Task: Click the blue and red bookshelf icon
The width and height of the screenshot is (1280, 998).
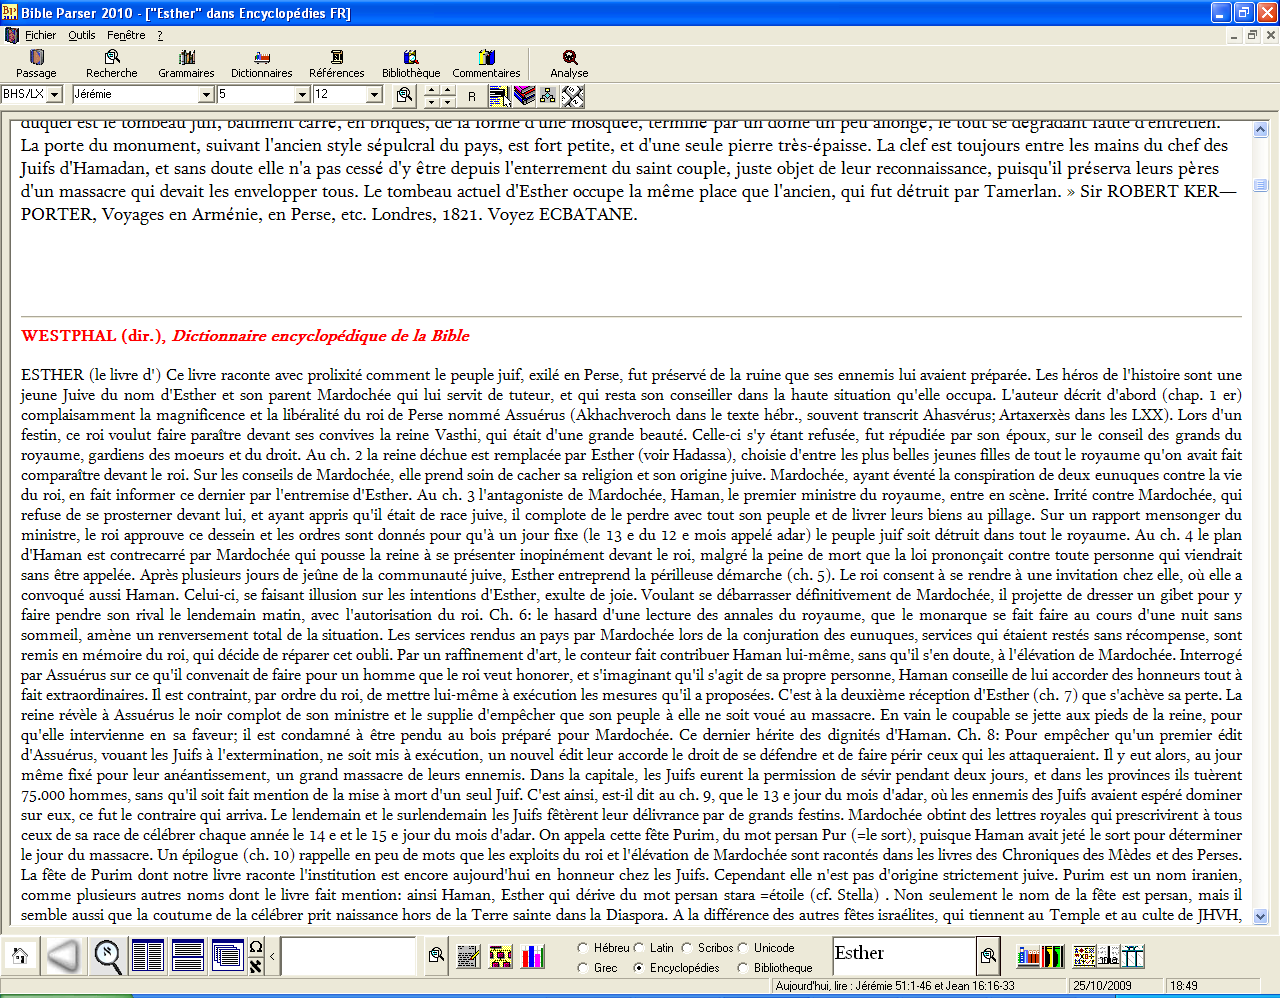Action: [1028, 957]
